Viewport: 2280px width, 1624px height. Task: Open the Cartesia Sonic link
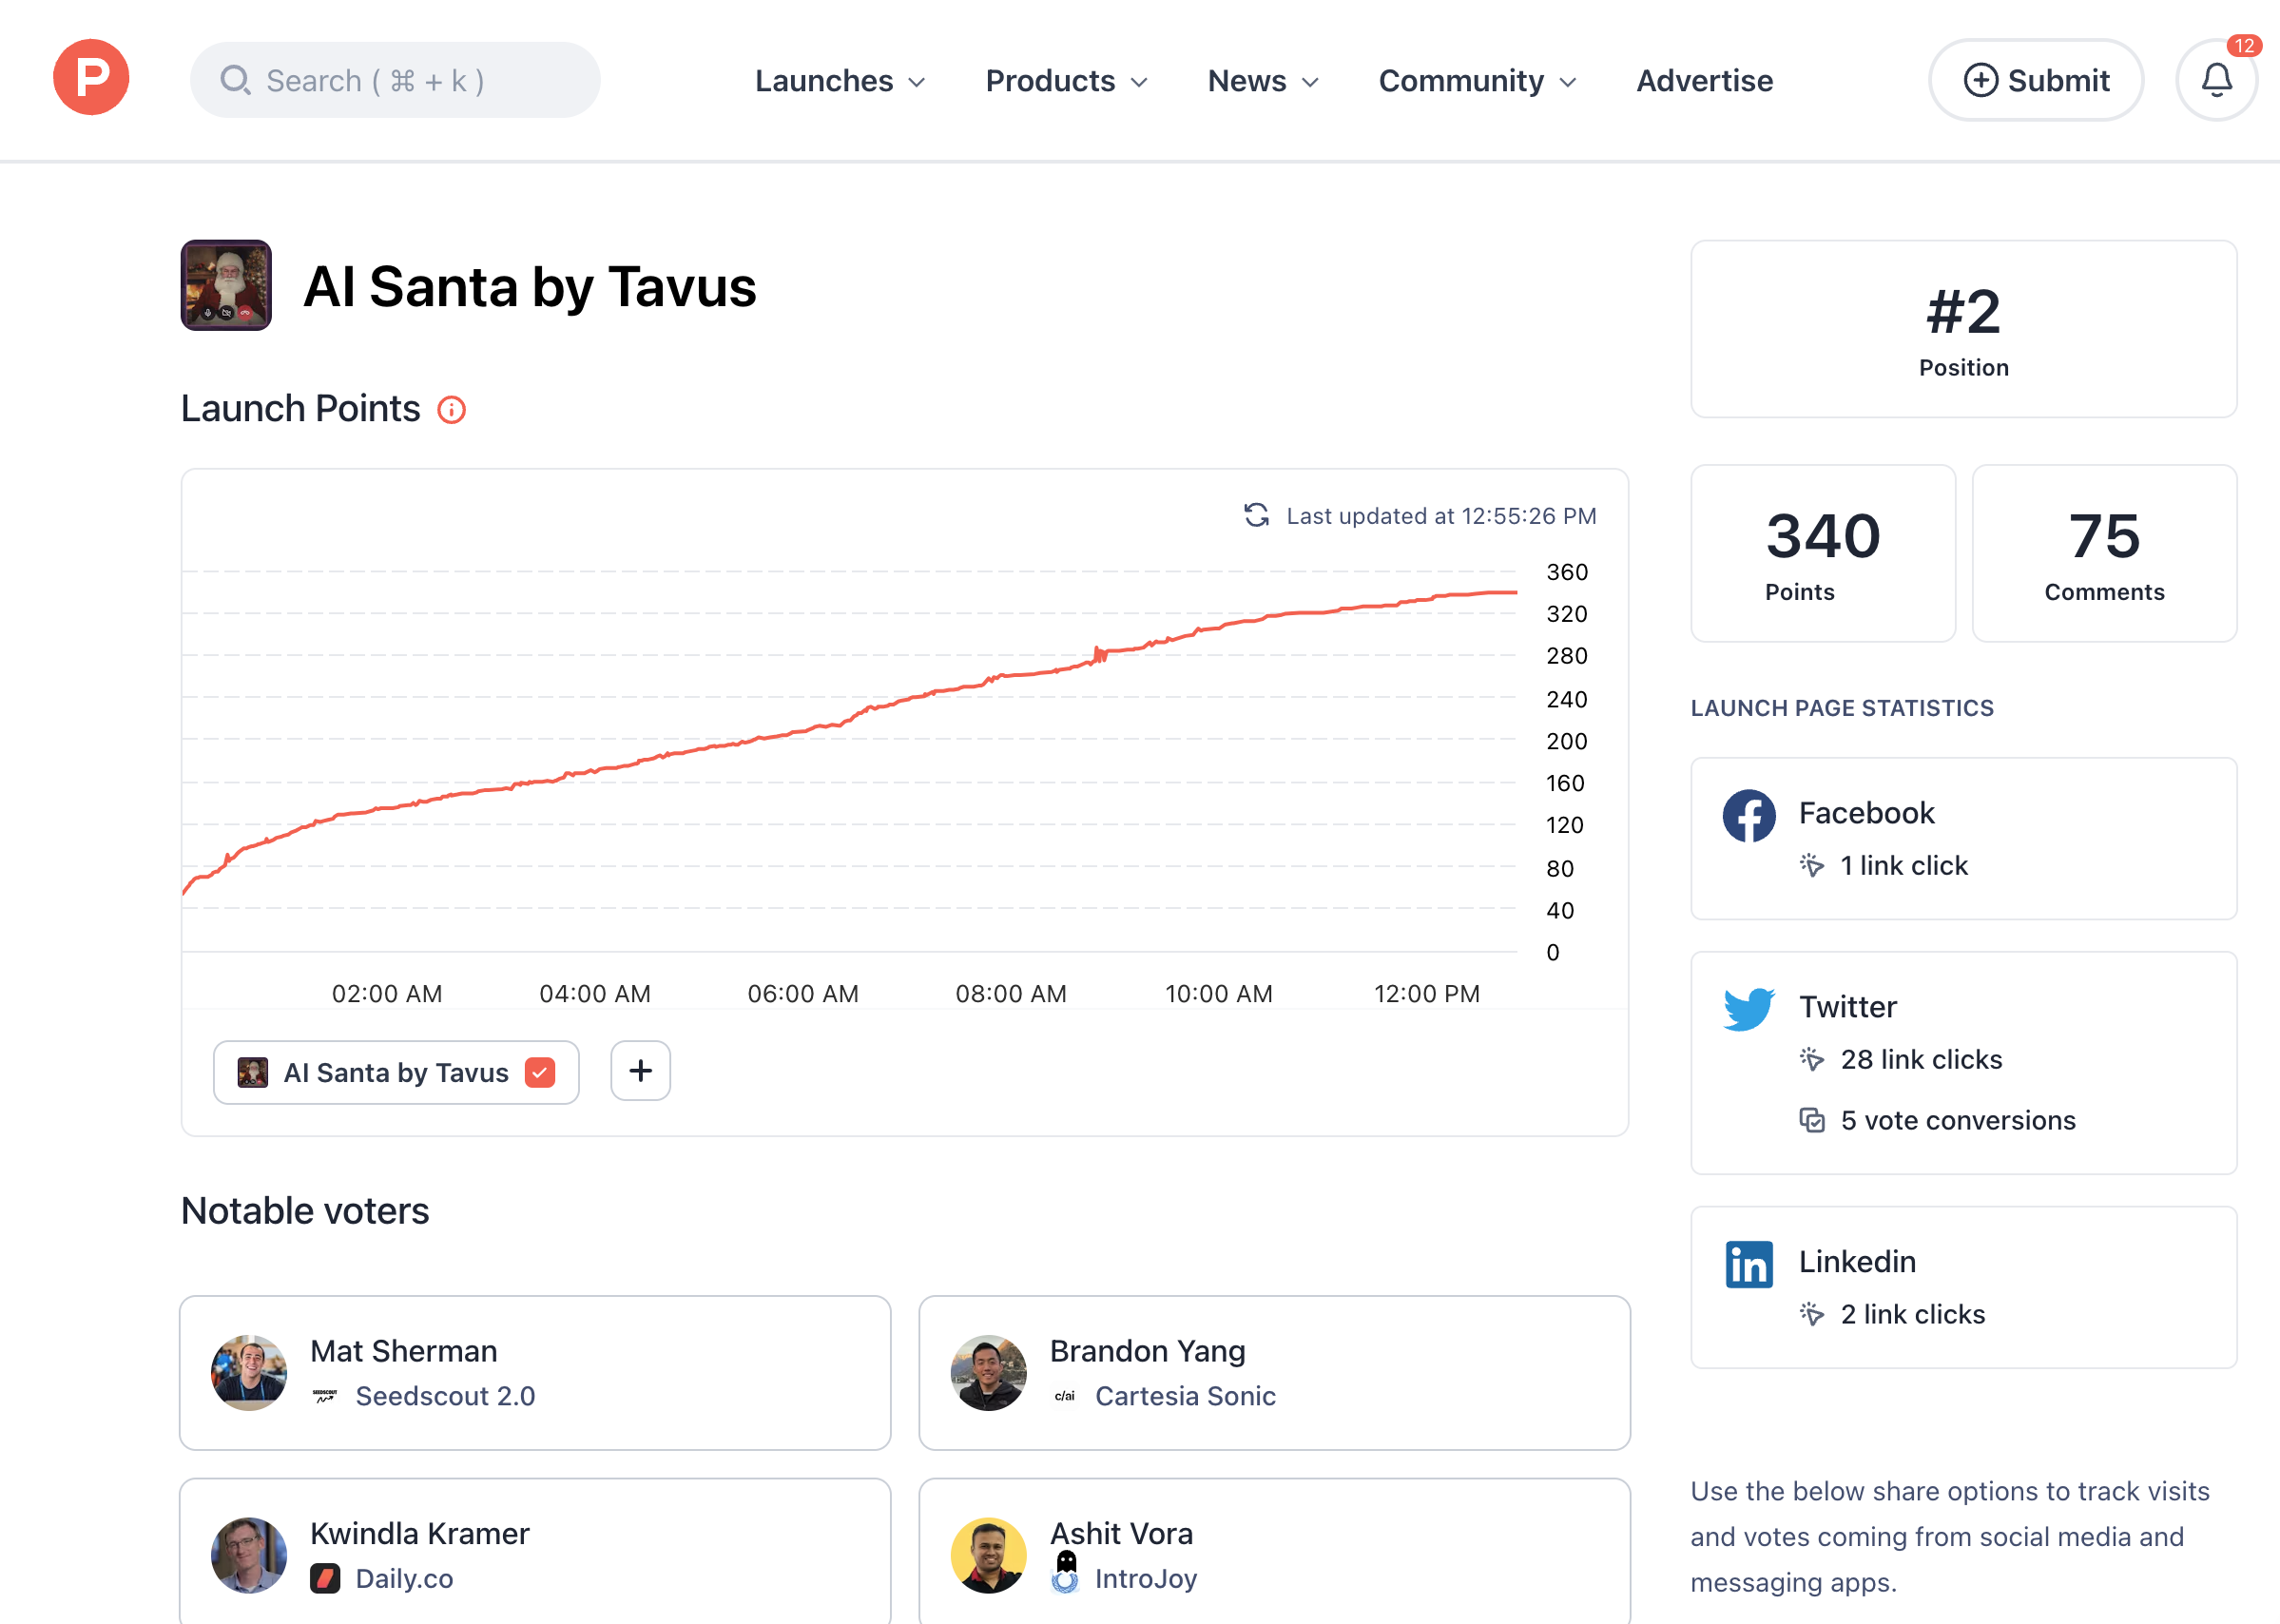point(1186,1396)
